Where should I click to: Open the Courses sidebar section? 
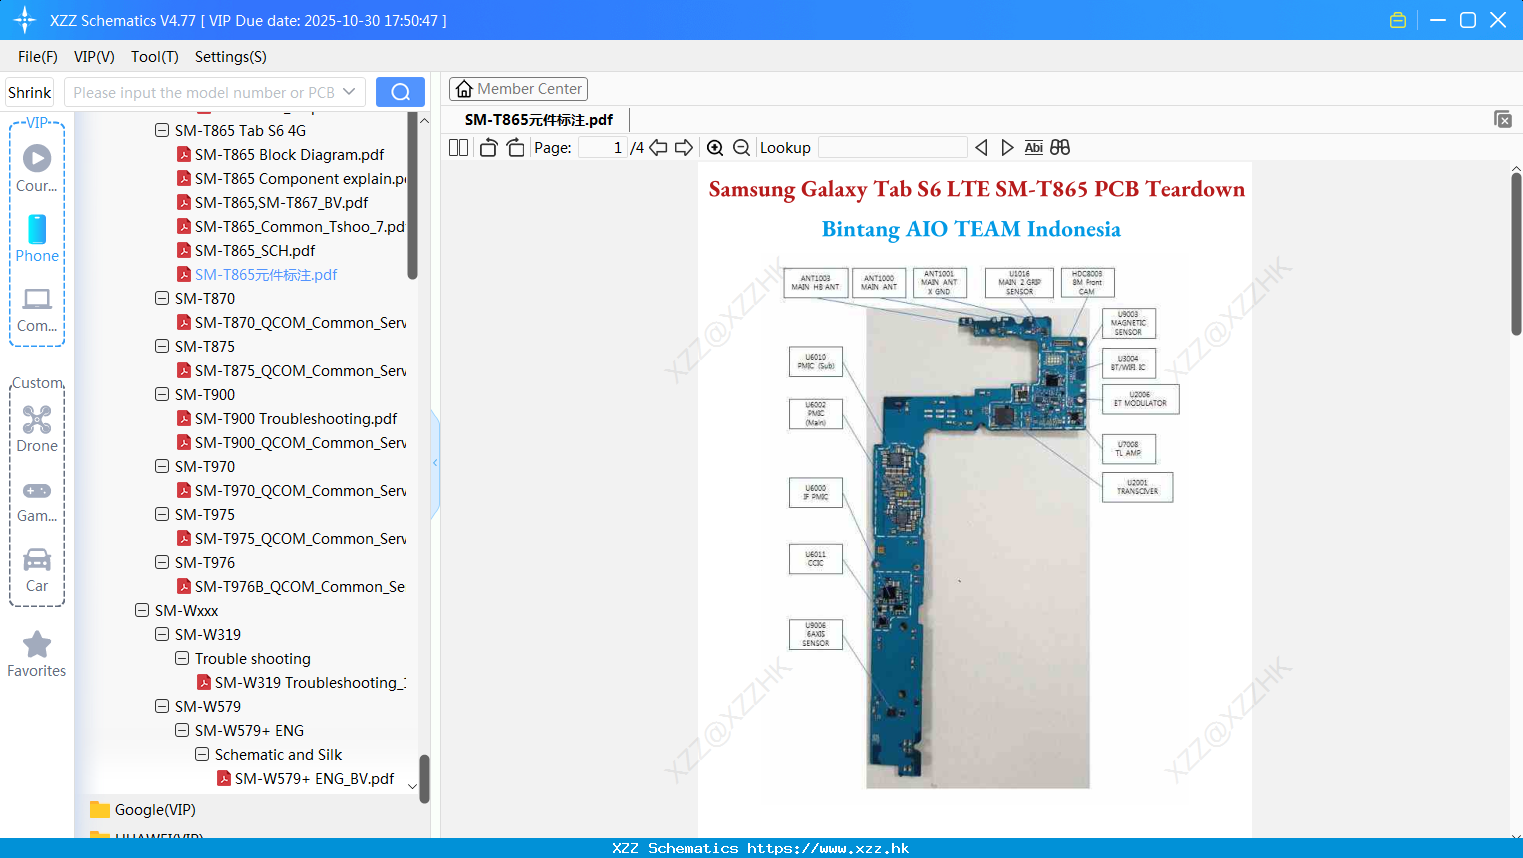coord(37,168)
